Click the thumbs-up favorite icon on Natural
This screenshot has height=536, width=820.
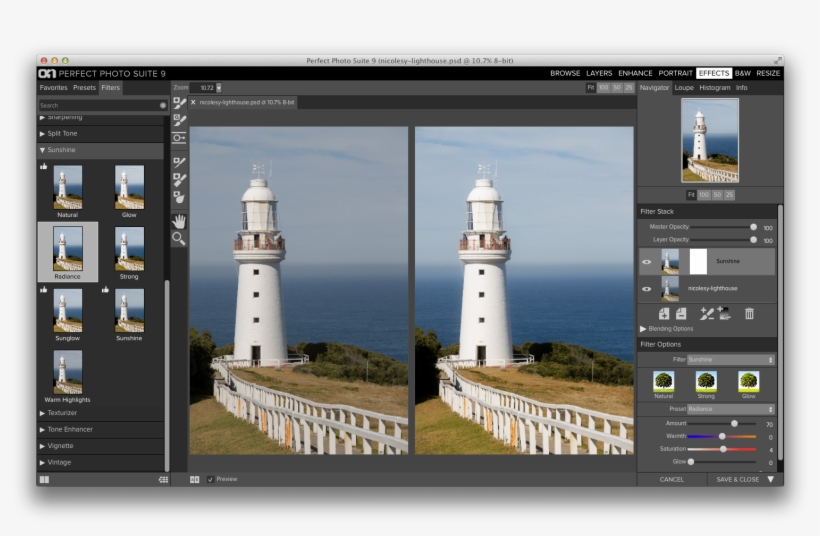point(43,167)
